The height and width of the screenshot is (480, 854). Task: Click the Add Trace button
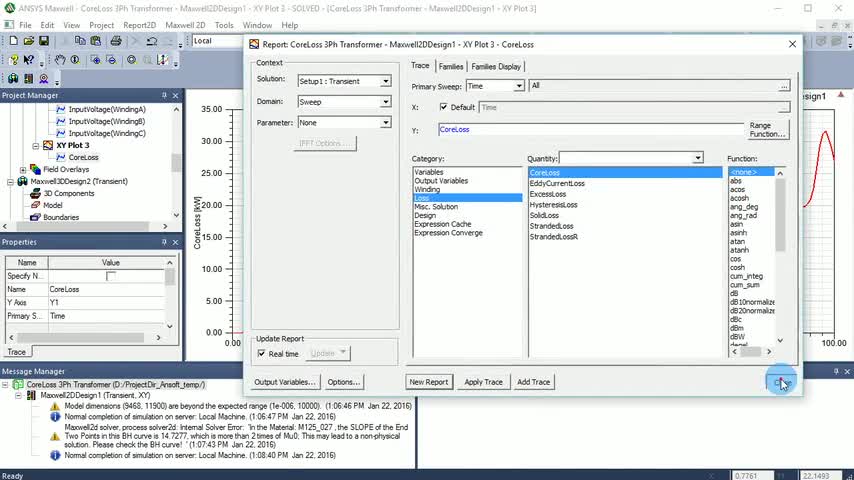coord(533,382)
